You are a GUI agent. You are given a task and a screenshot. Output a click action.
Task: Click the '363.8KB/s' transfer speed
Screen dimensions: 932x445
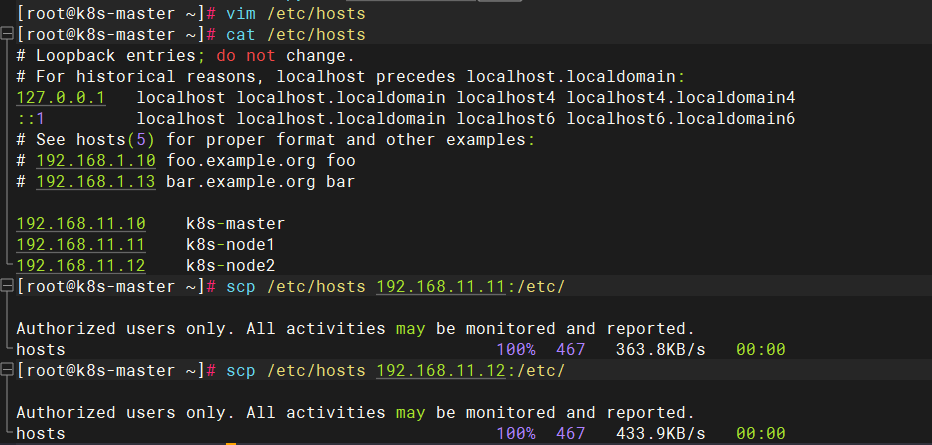pos(660,349)
